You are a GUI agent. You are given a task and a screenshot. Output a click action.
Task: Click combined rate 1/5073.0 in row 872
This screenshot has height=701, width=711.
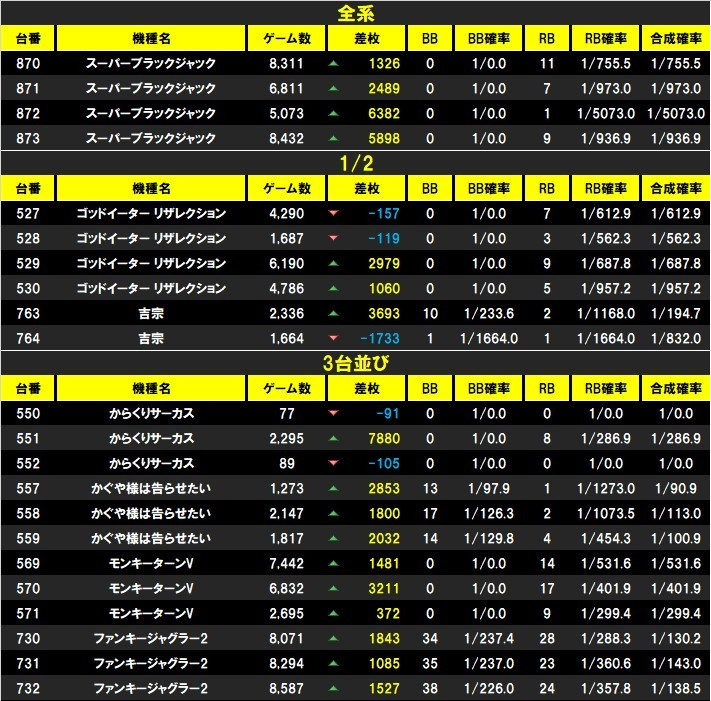(676, 113)
